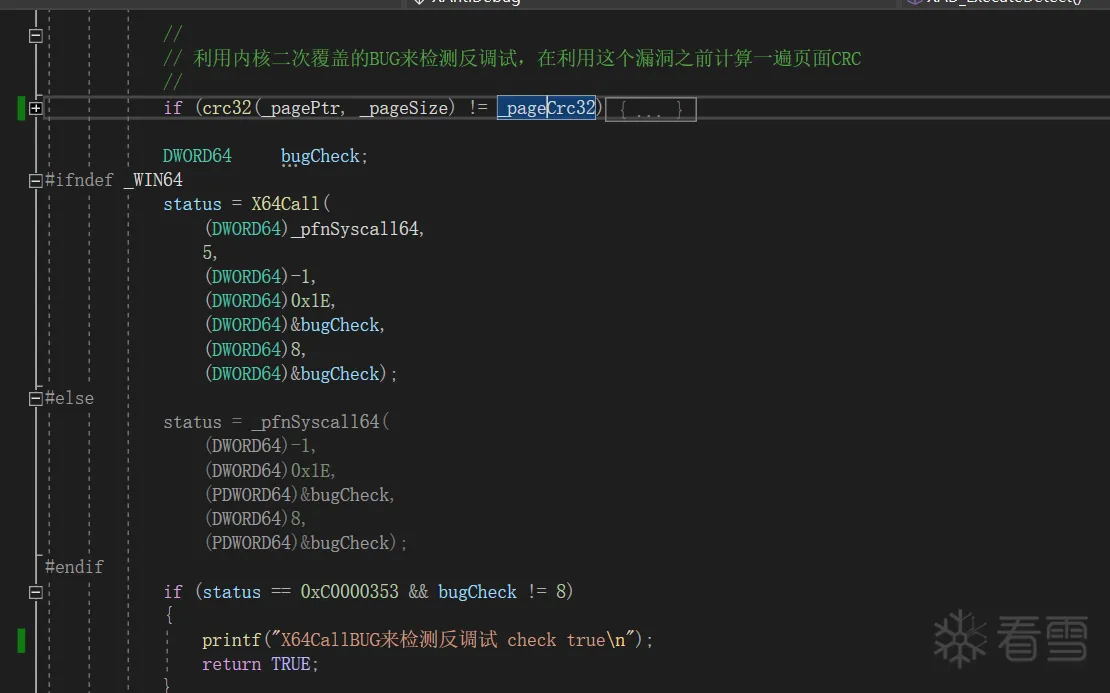The width and height of the screenshot is (1110, 693).
Task: Click the Chinese comment mentioning BUG and CRC
Action: [x=512, y=59]
